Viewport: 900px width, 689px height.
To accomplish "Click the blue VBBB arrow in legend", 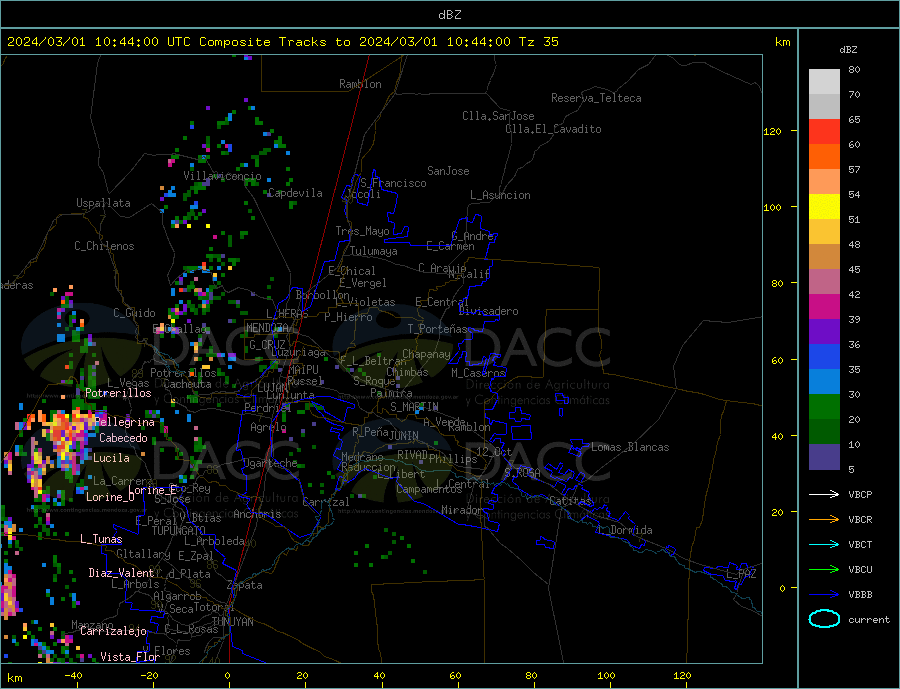I will (x=824, y=594).
